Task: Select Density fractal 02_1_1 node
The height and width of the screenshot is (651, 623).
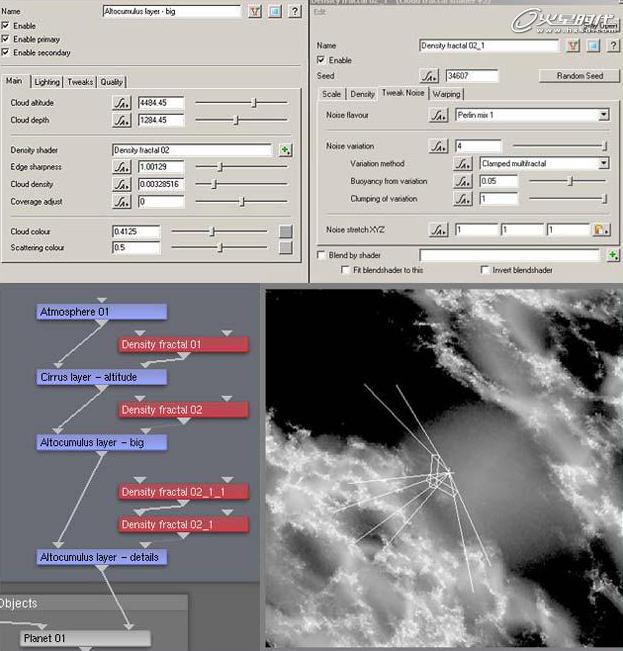Action: pyautogui.click(x=183, y=492)
